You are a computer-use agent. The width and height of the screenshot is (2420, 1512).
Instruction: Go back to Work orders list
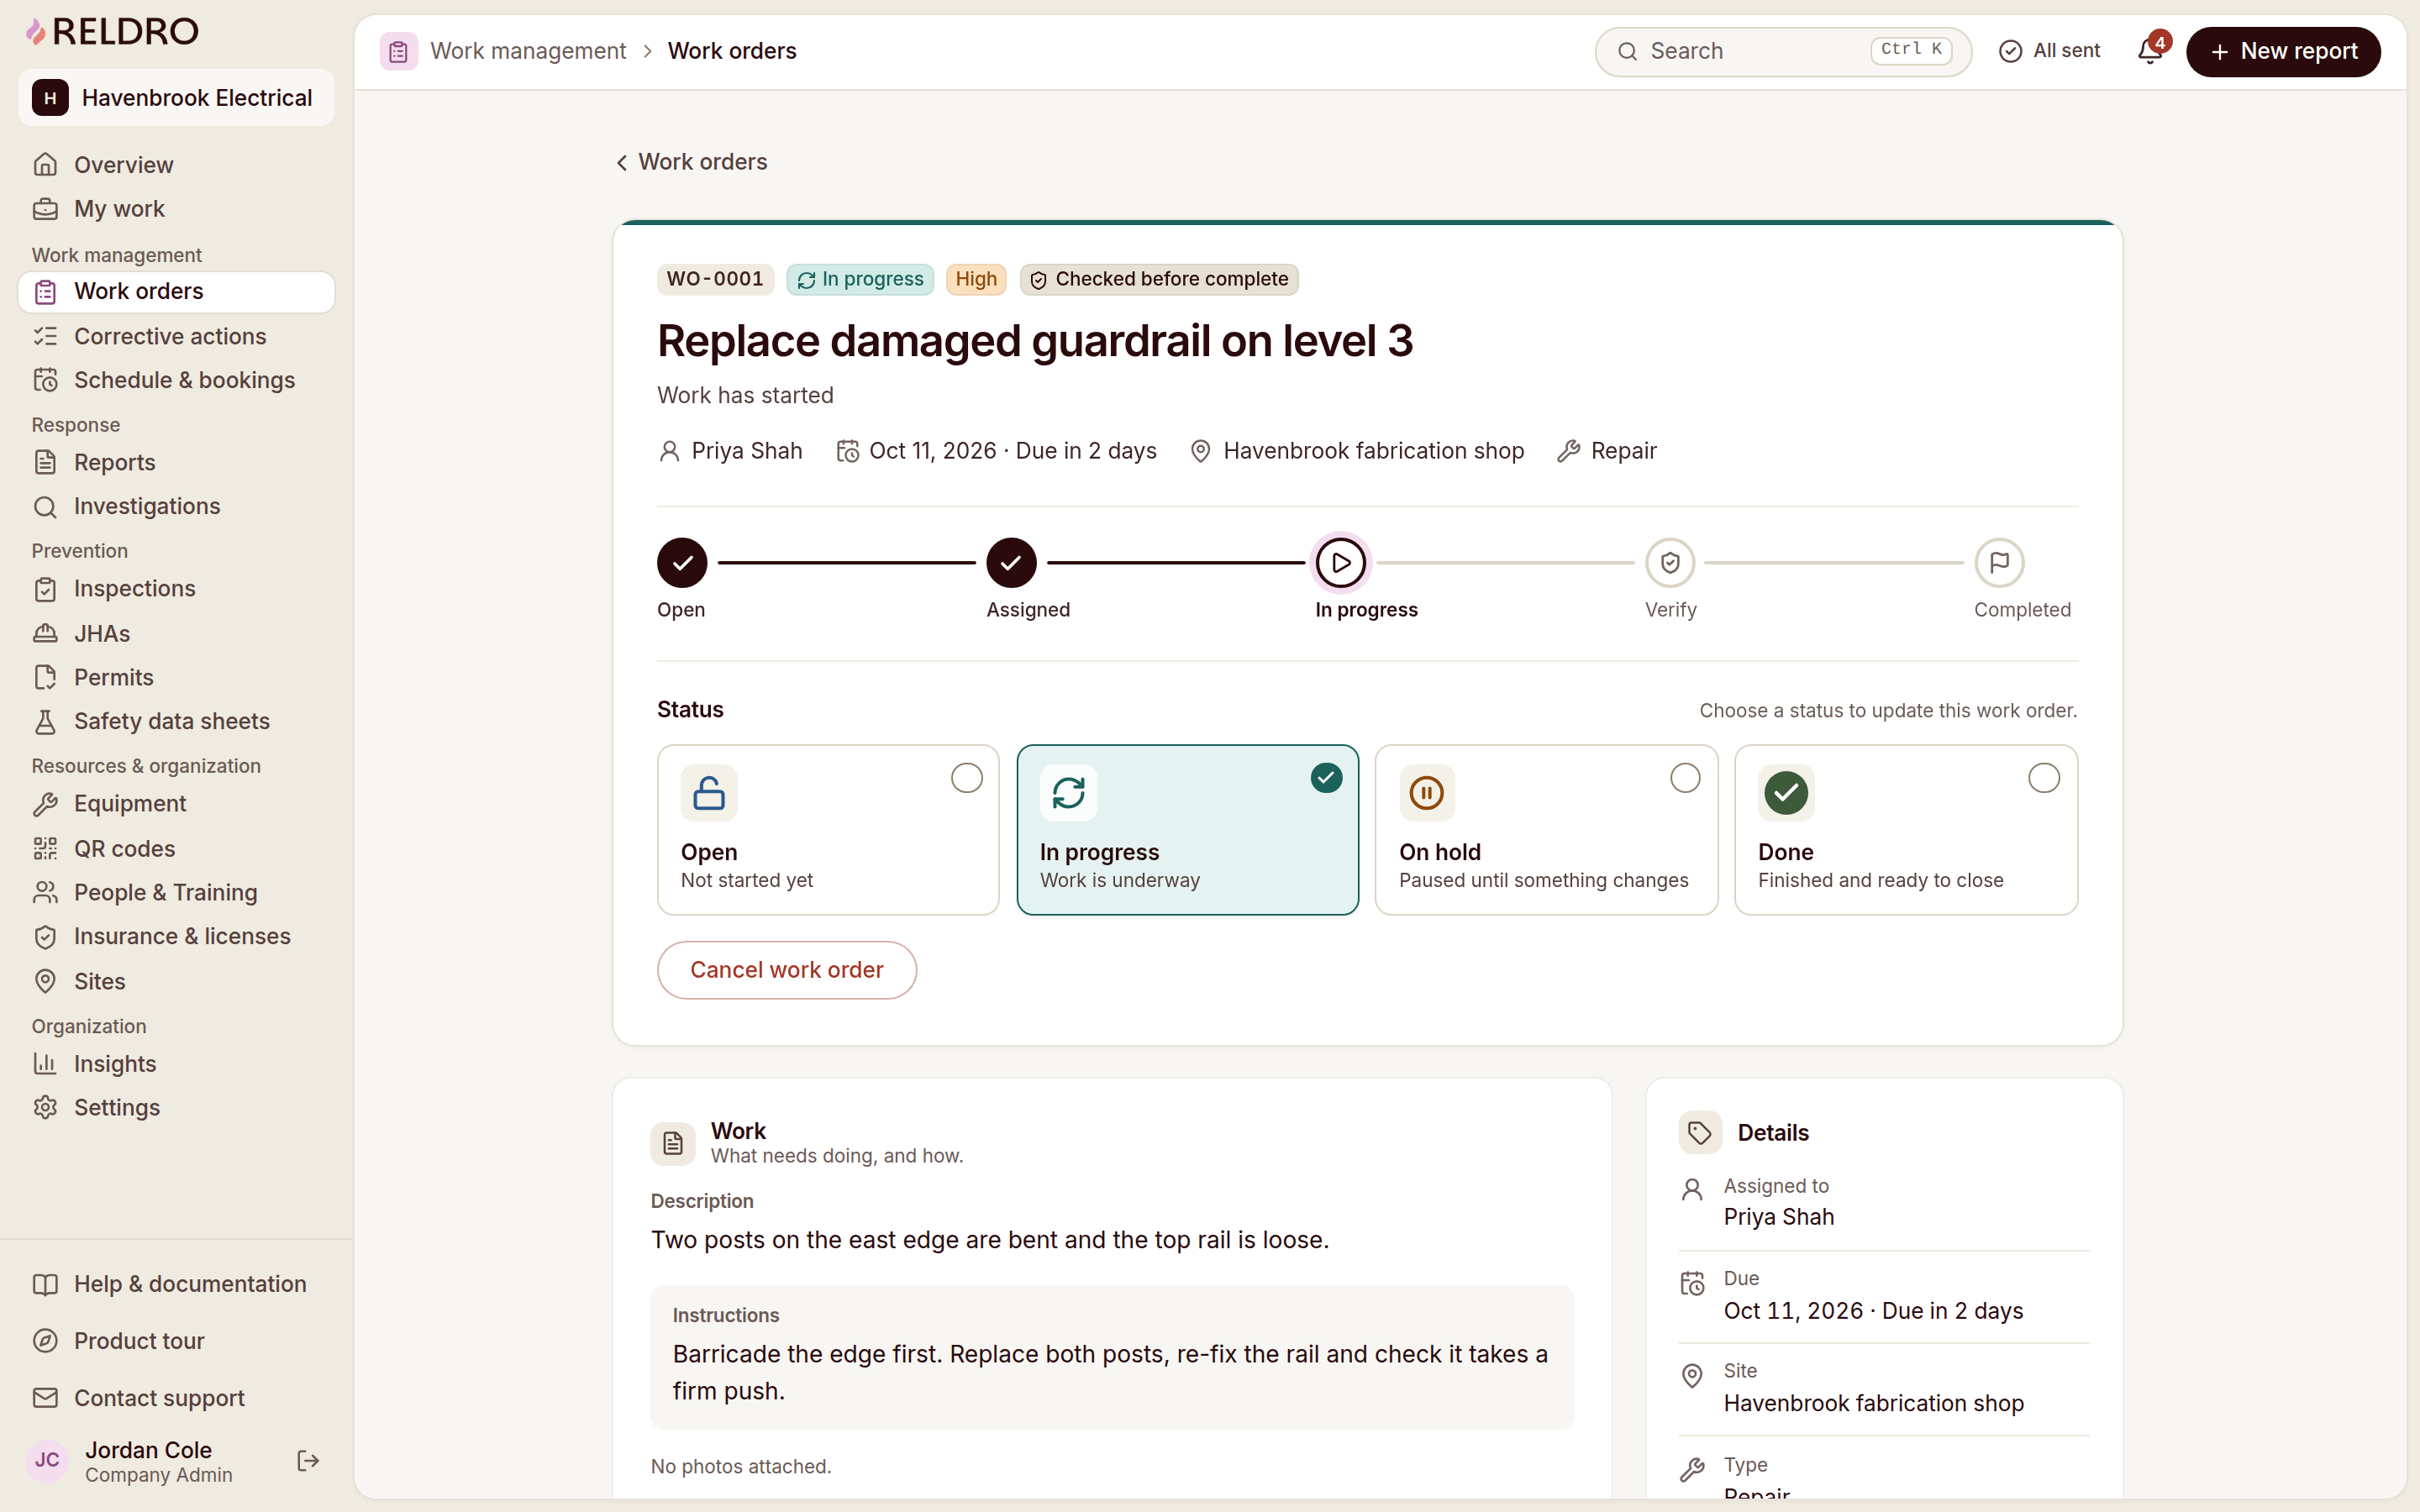691,162
